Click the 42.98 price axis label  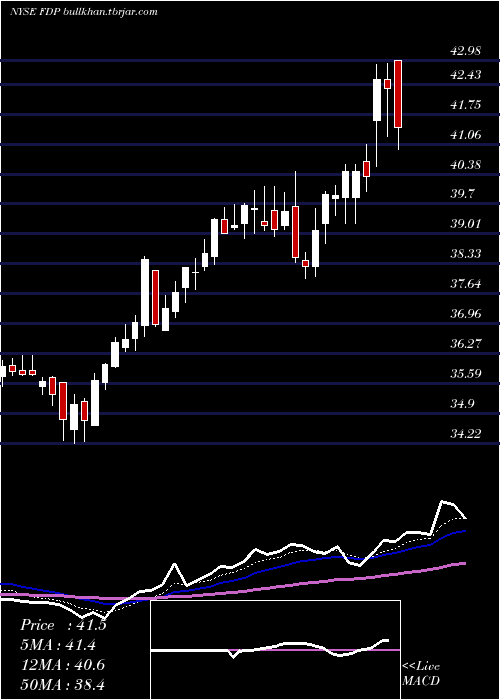pos(466,51)
